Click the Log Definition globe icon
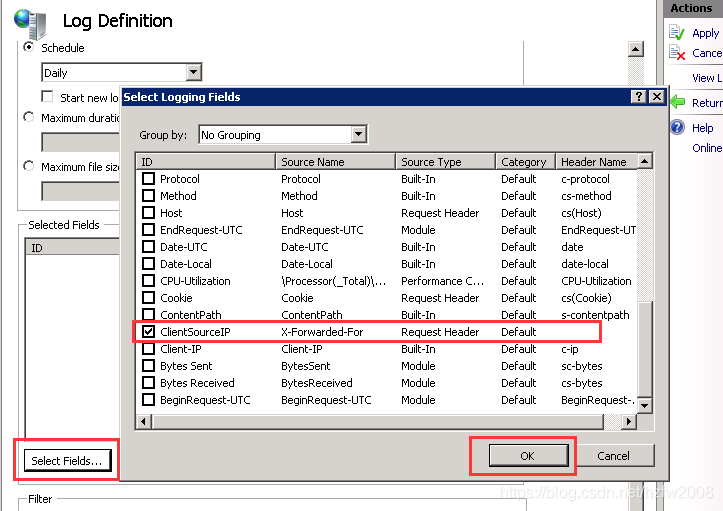 [31, 20]
